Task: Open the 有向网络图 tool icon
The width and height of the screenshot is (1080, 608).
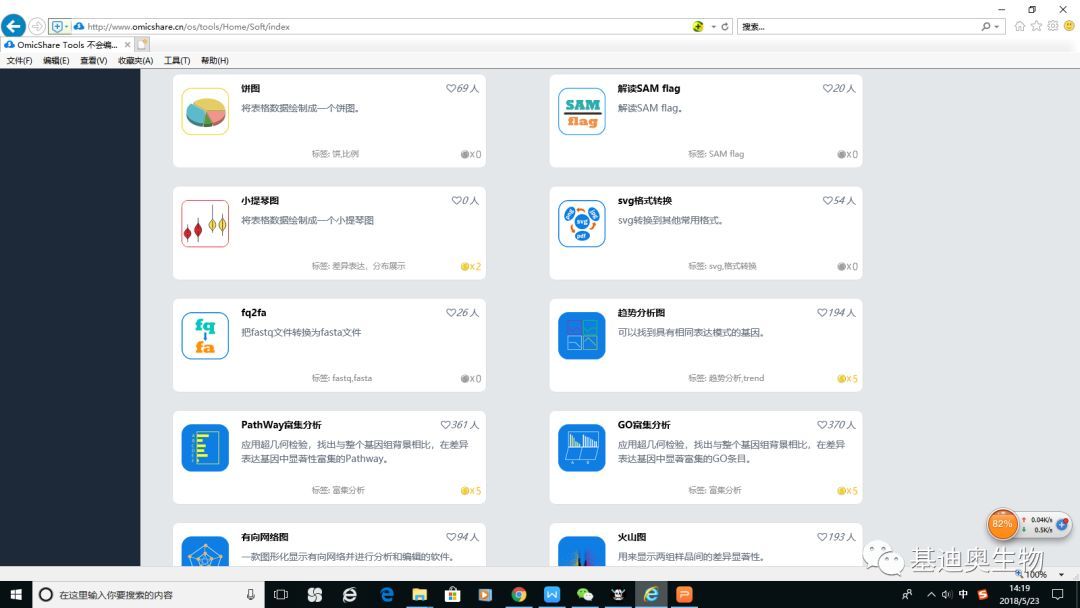Action: pyautogui.click(x=205, y=552)
